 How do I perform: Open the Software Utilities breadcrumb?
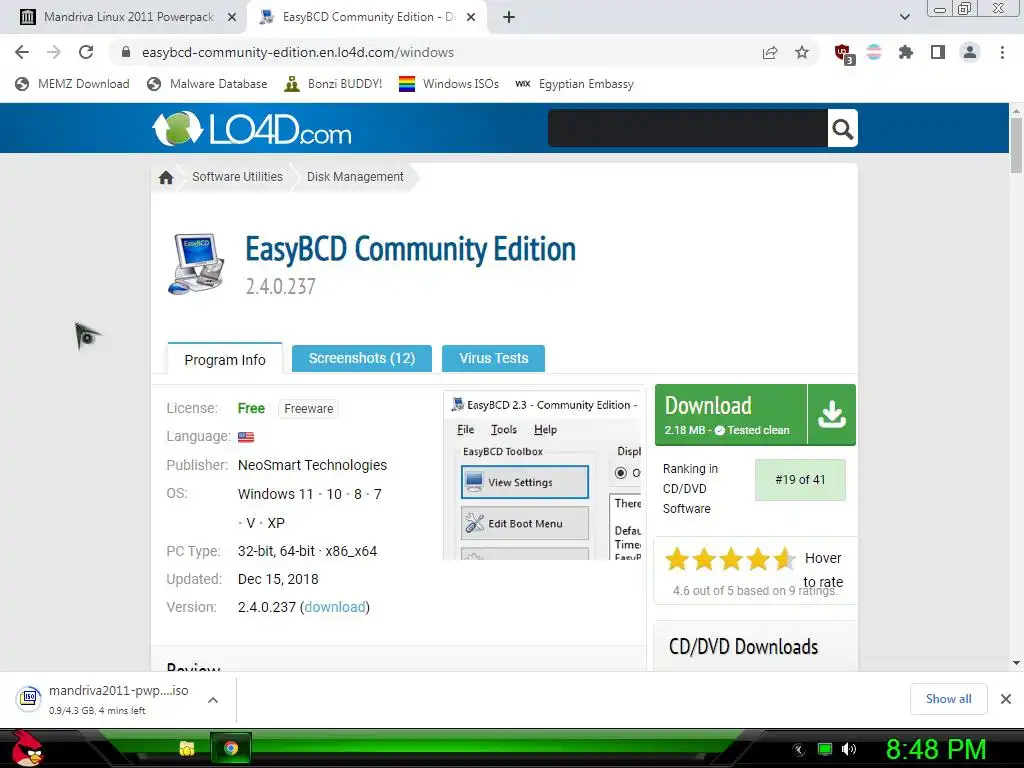[237, 177]
